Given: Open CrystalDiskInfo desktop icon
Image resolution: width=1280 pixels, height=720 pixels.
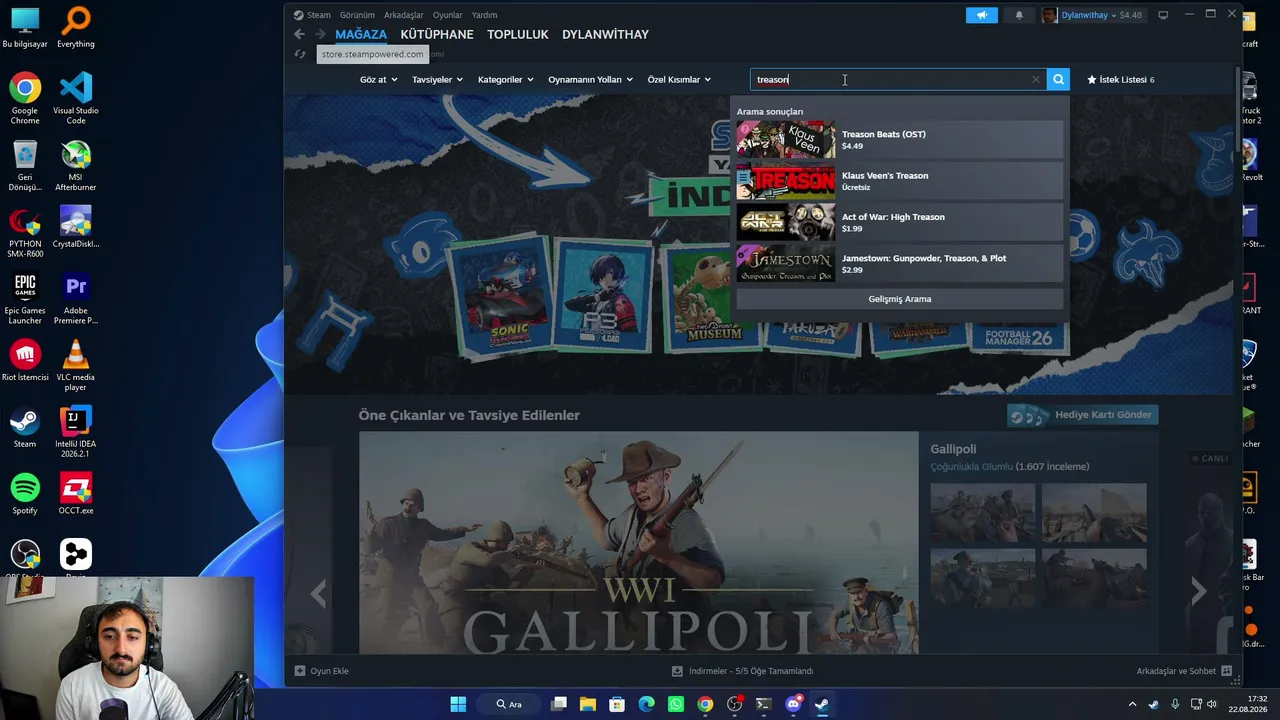Looking at the screenshot, I should (76, 227).
